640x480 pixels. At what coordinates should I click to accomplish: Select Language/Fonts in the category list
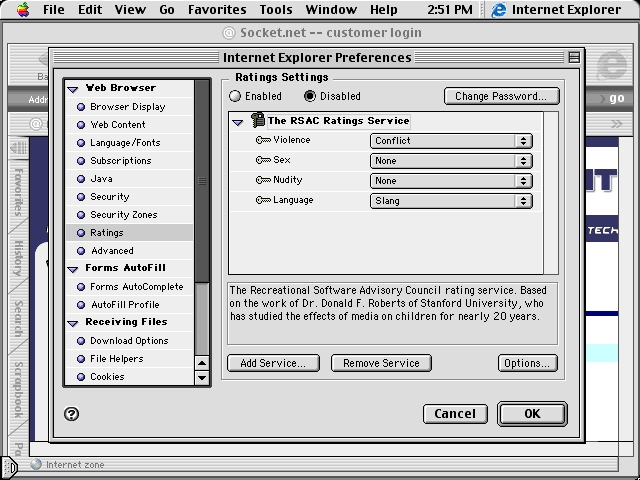[x=129, y=143]
